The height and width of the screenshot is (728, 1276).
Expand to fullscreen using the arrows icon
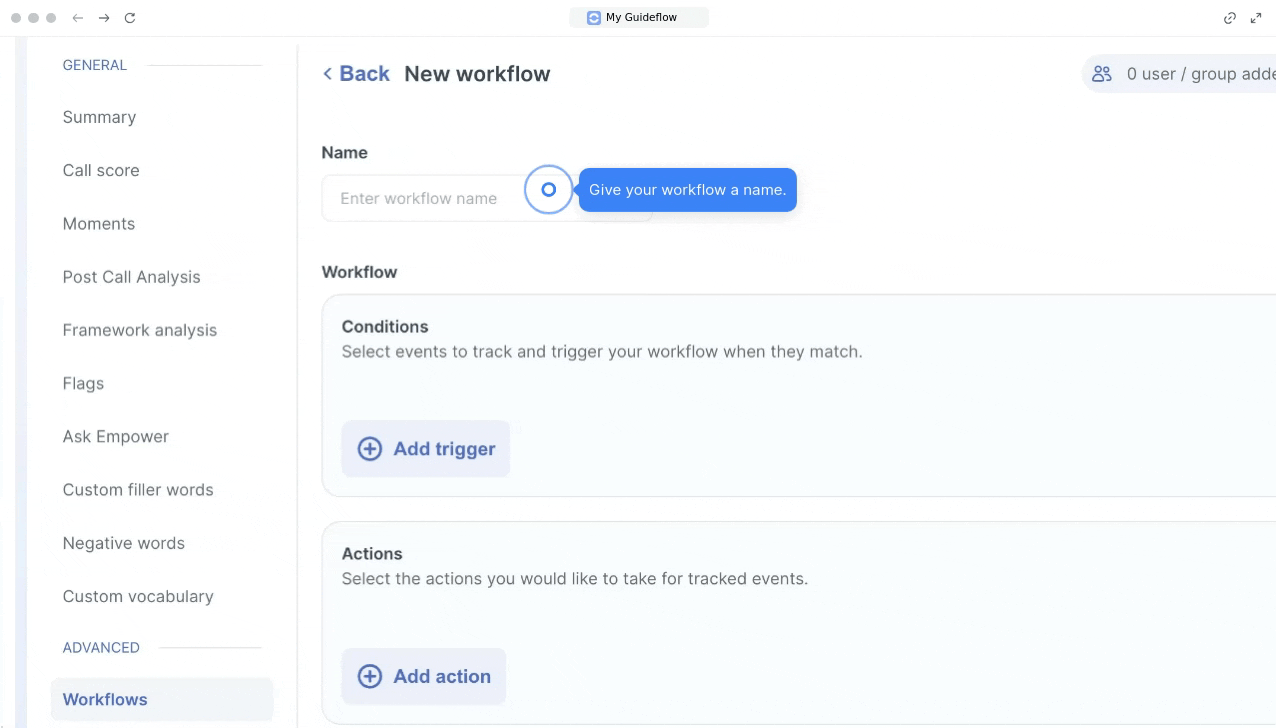pyautogui.click(x=1256, y=18)
